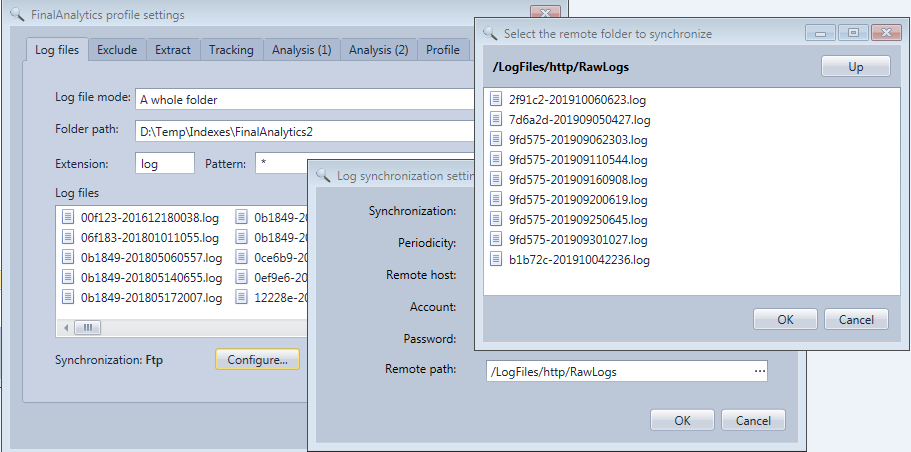Browse remote path using the ellipsis button

[x=759, y=371]
